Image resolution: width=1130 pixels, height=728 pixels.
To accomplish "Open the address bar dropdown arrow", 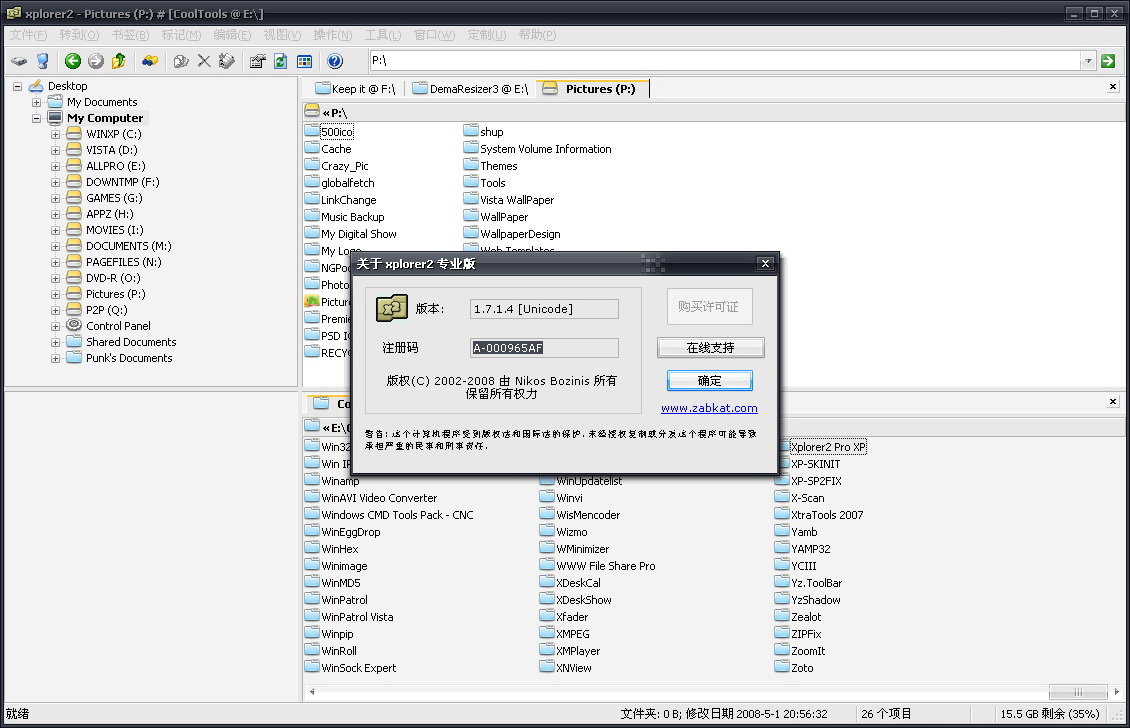I will (x=1088, y=61).
